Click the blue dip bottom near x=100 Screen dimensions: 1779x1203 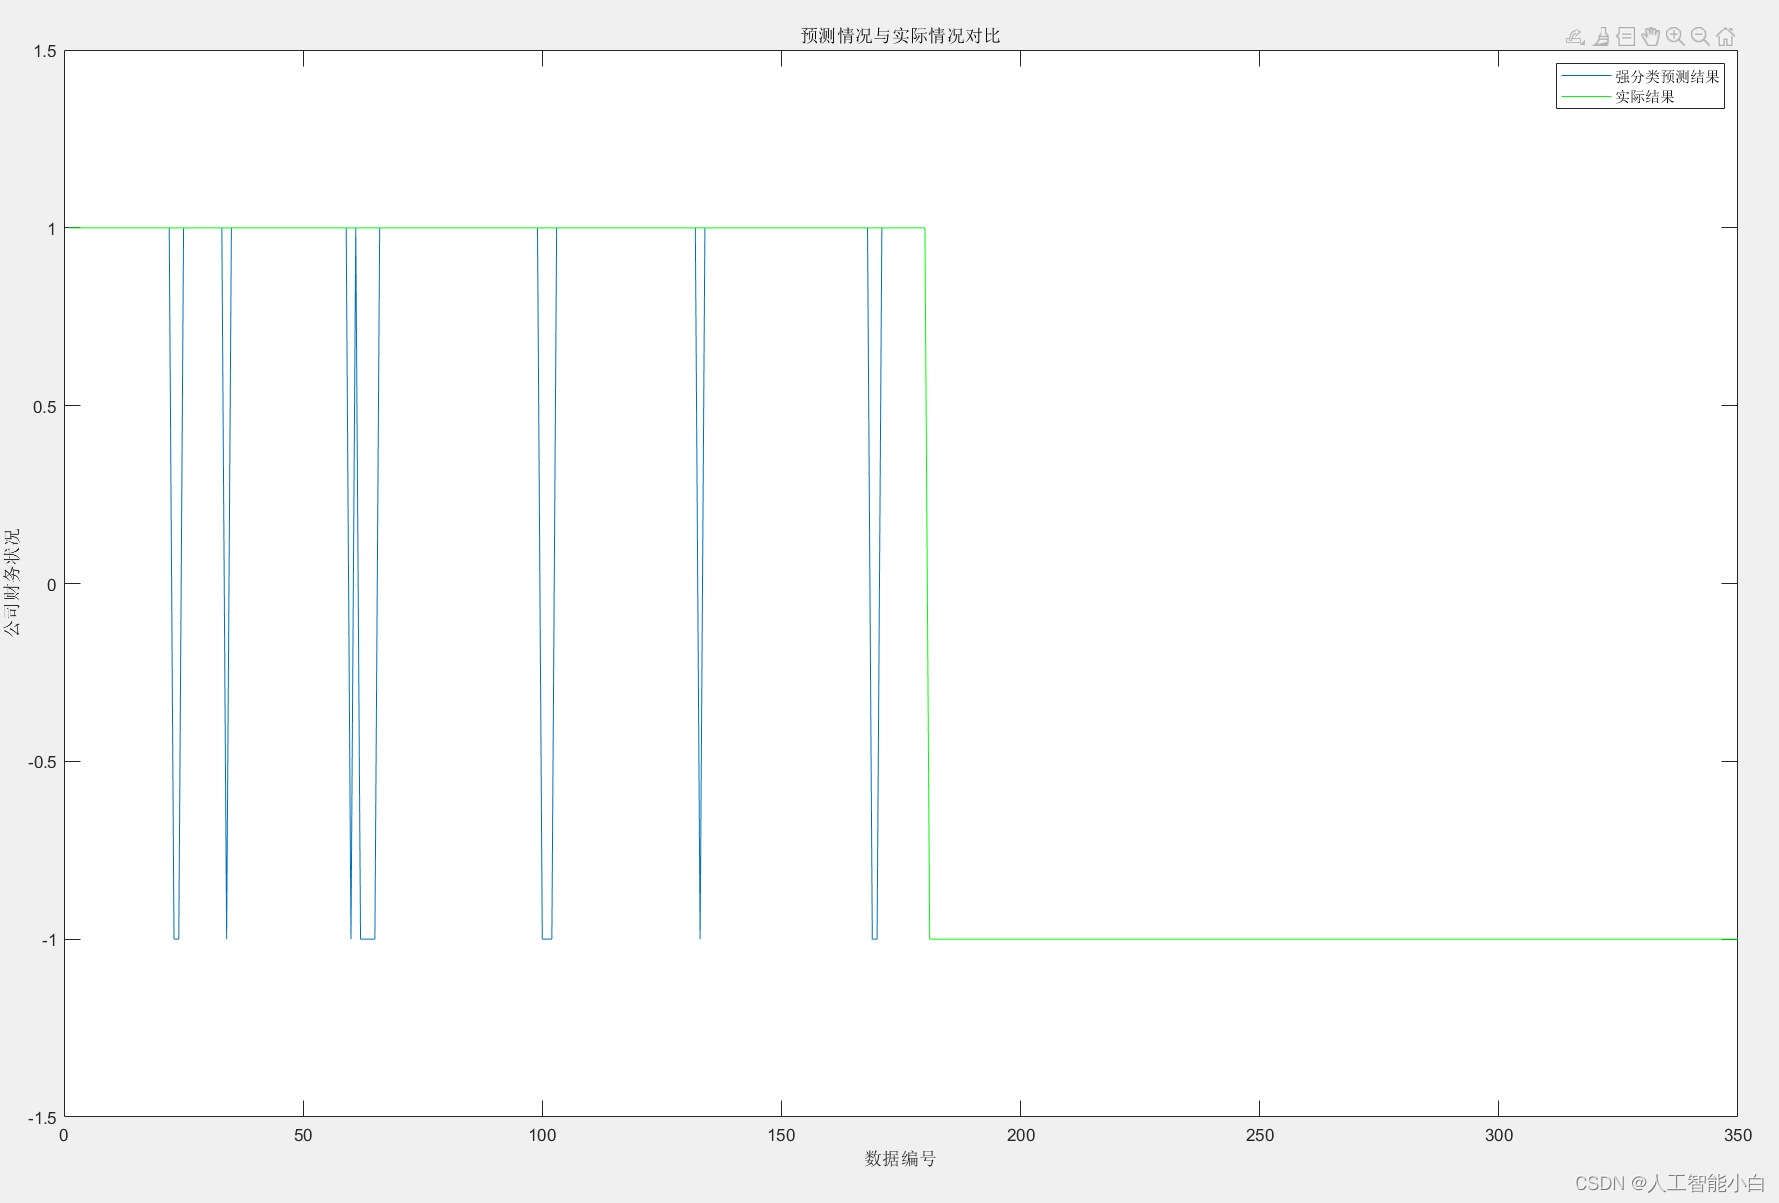point(547,938)
